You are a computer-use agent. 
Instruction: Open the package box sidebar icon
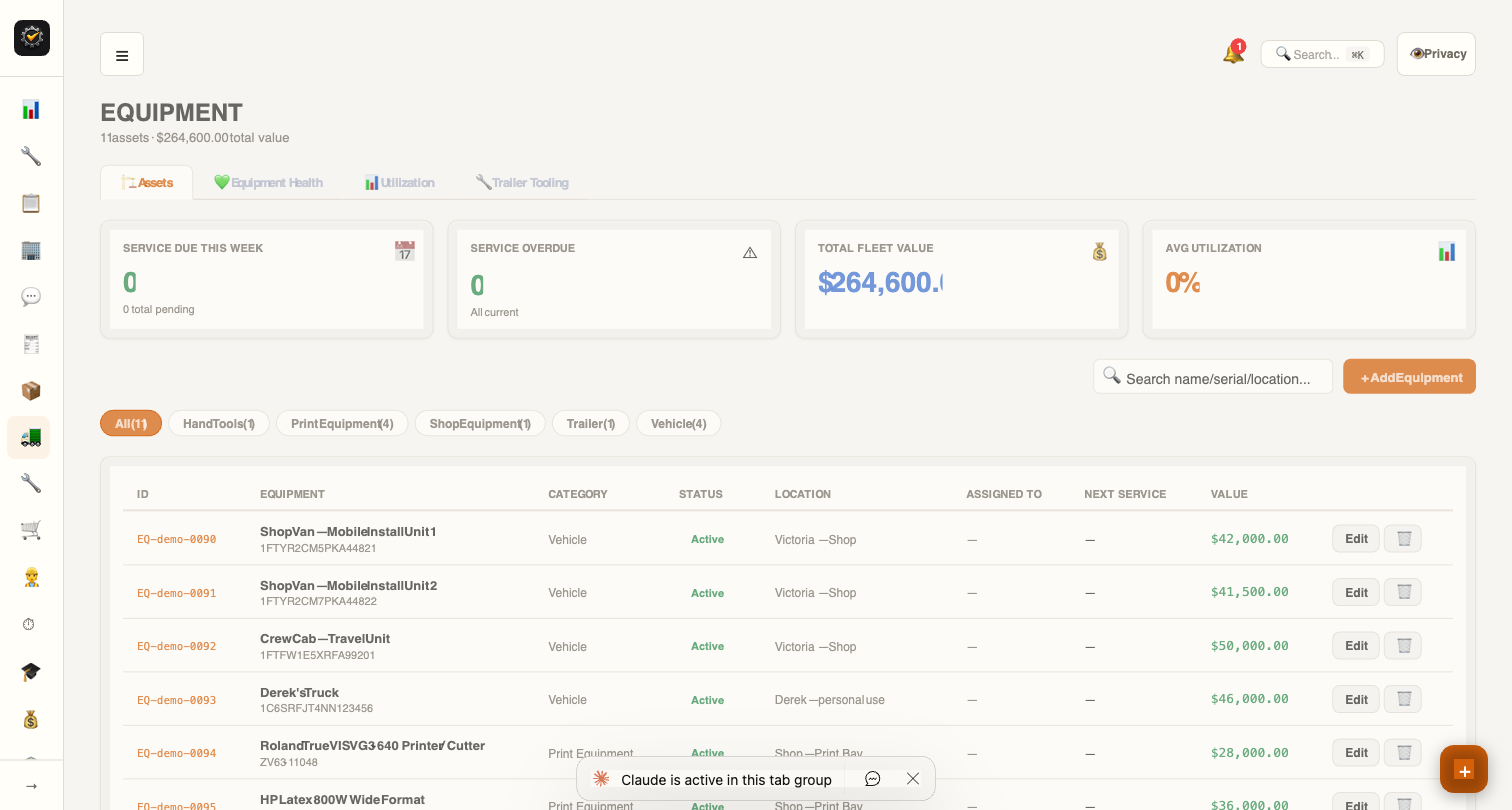(x=31, y=391)
